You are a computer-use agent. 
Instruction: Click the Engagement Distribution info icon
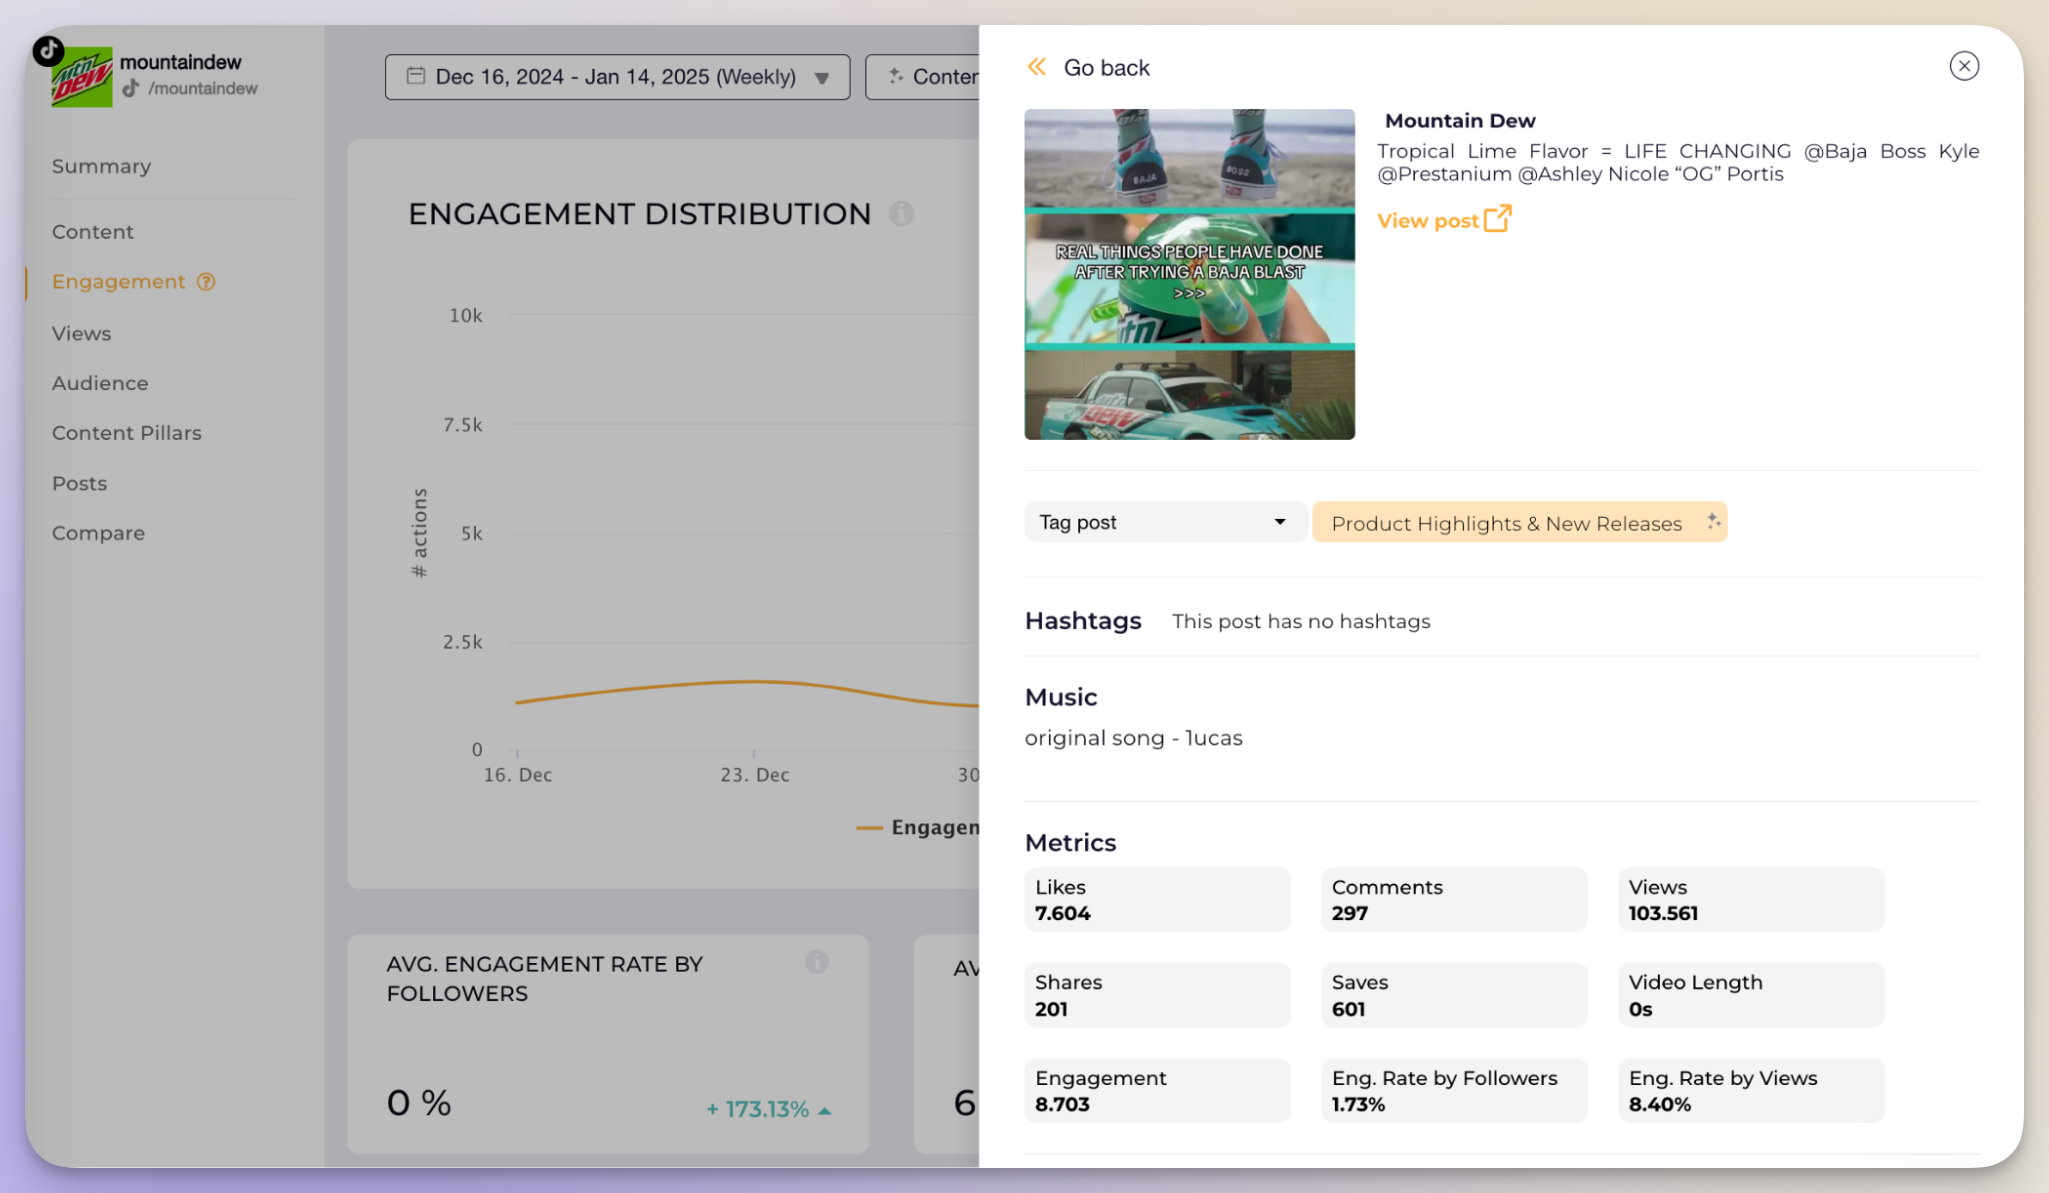901,213
